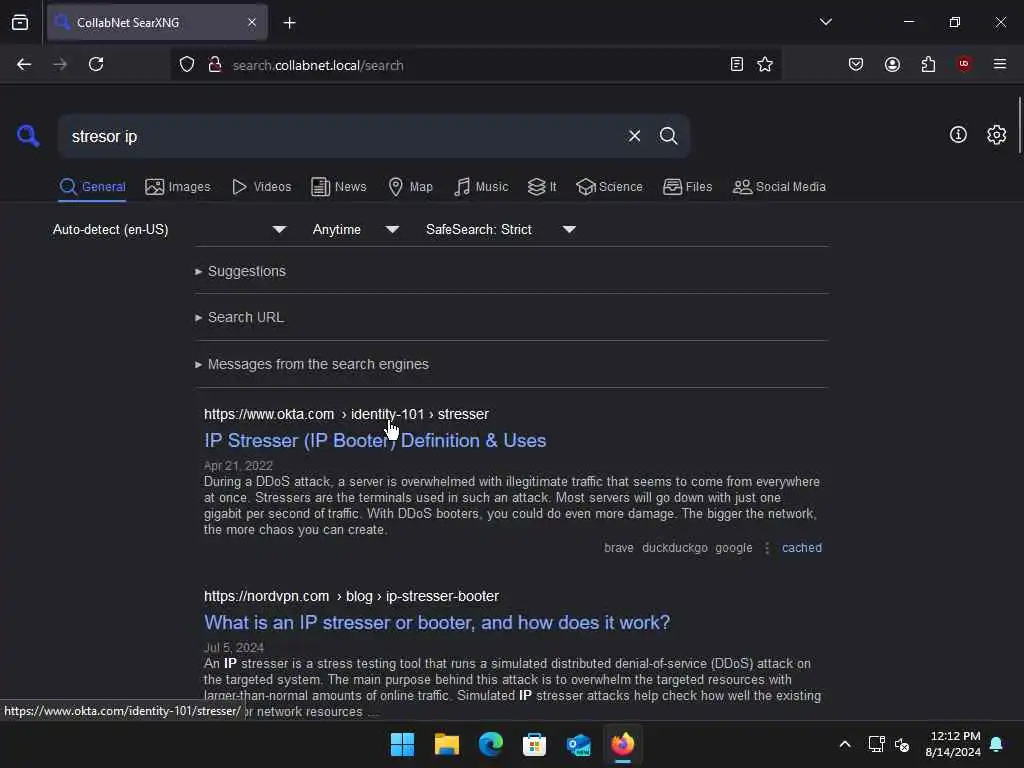
Task: Open SearXNG preferences gear icon
Action: (997, 135)
